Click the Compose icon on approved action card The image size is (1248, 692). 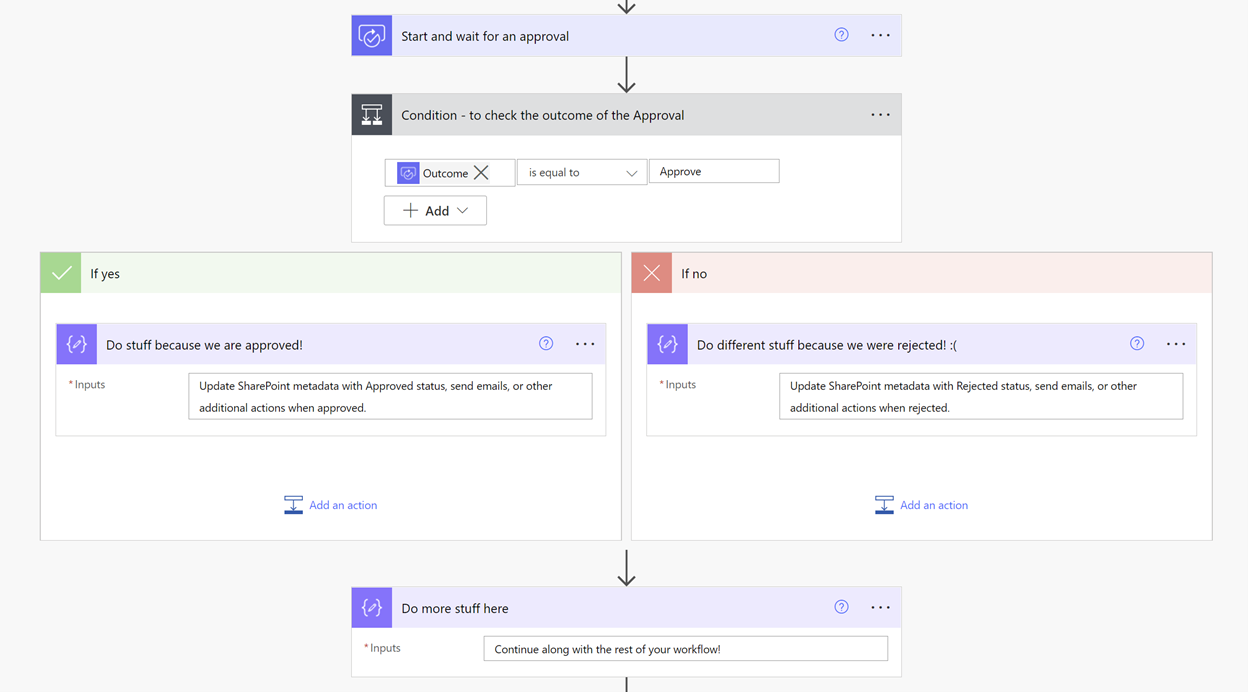coord(76,343)
